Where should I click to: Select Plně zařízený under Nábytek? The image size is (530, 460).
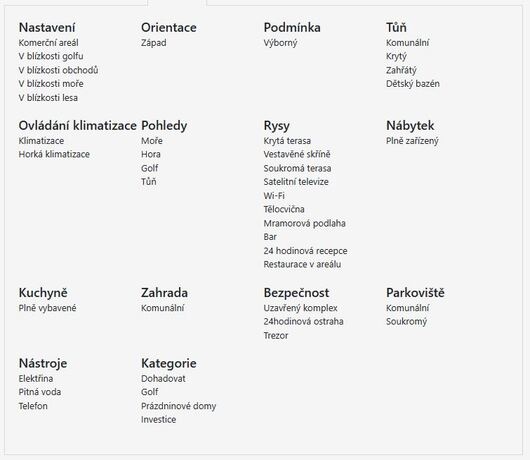[412, 141]
